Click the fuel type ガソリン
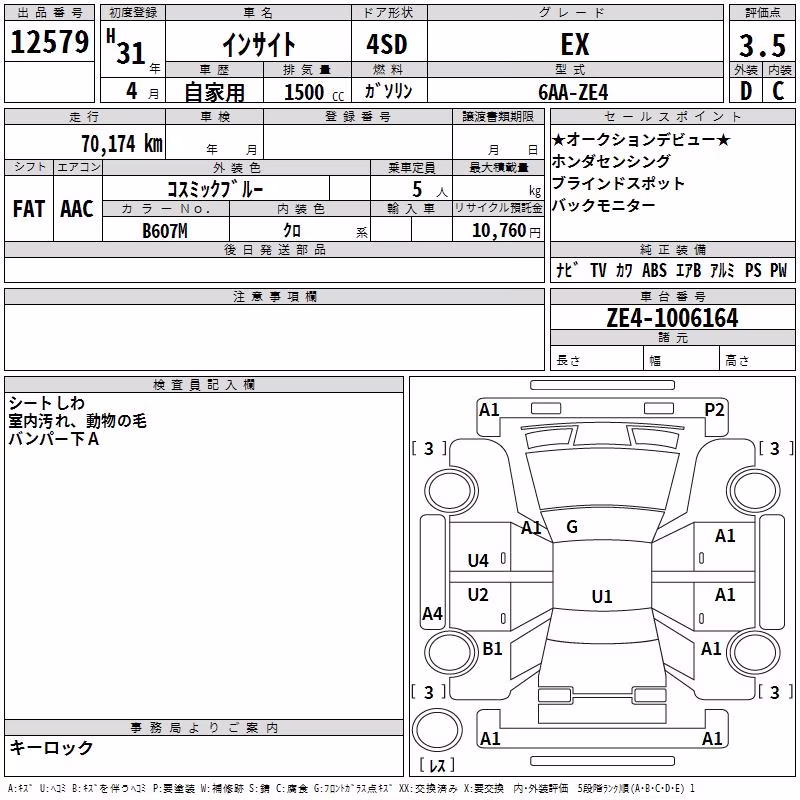800x800 pixels. click(x=388, y=91)
